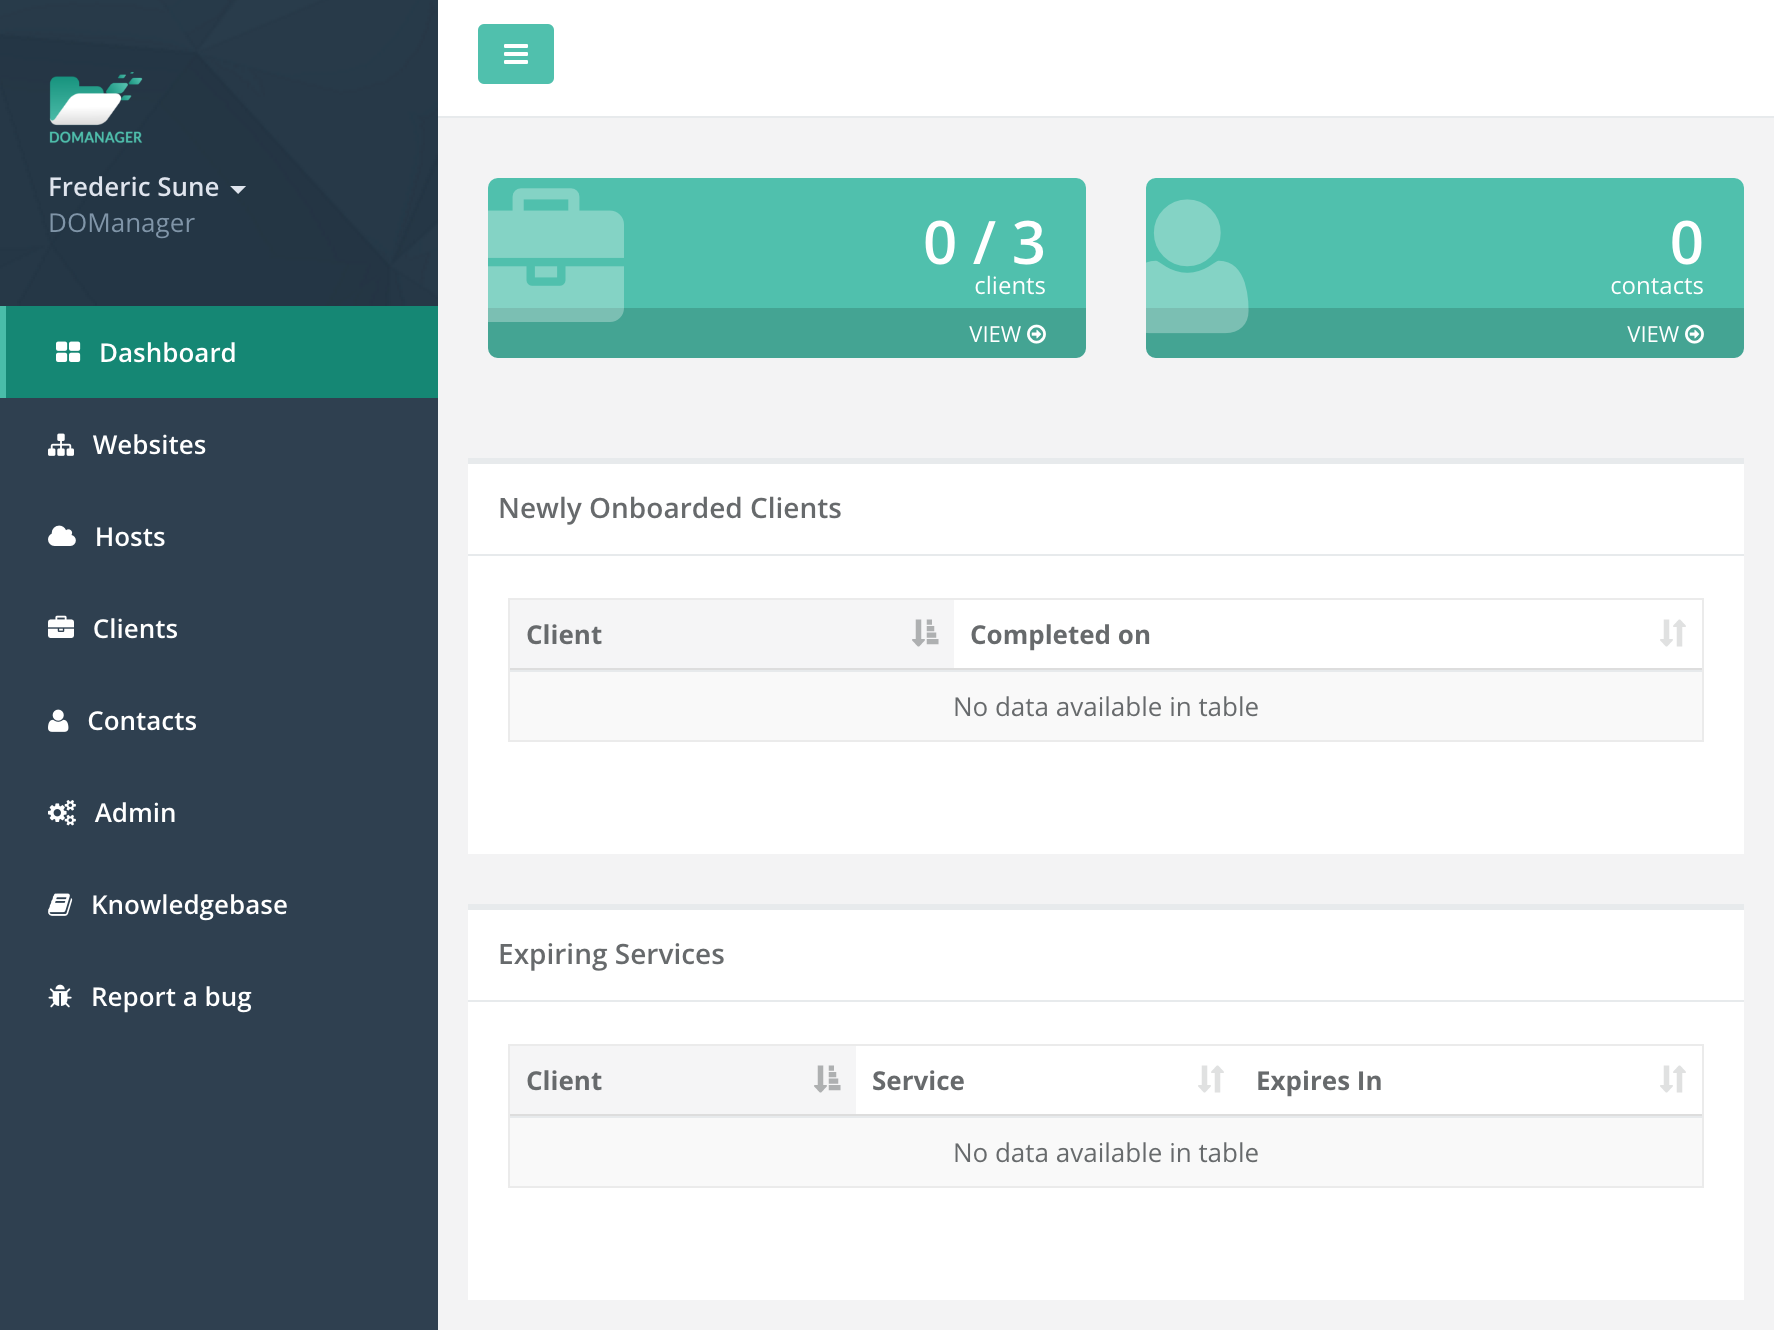Sort by Completed on column icon

1673,633
